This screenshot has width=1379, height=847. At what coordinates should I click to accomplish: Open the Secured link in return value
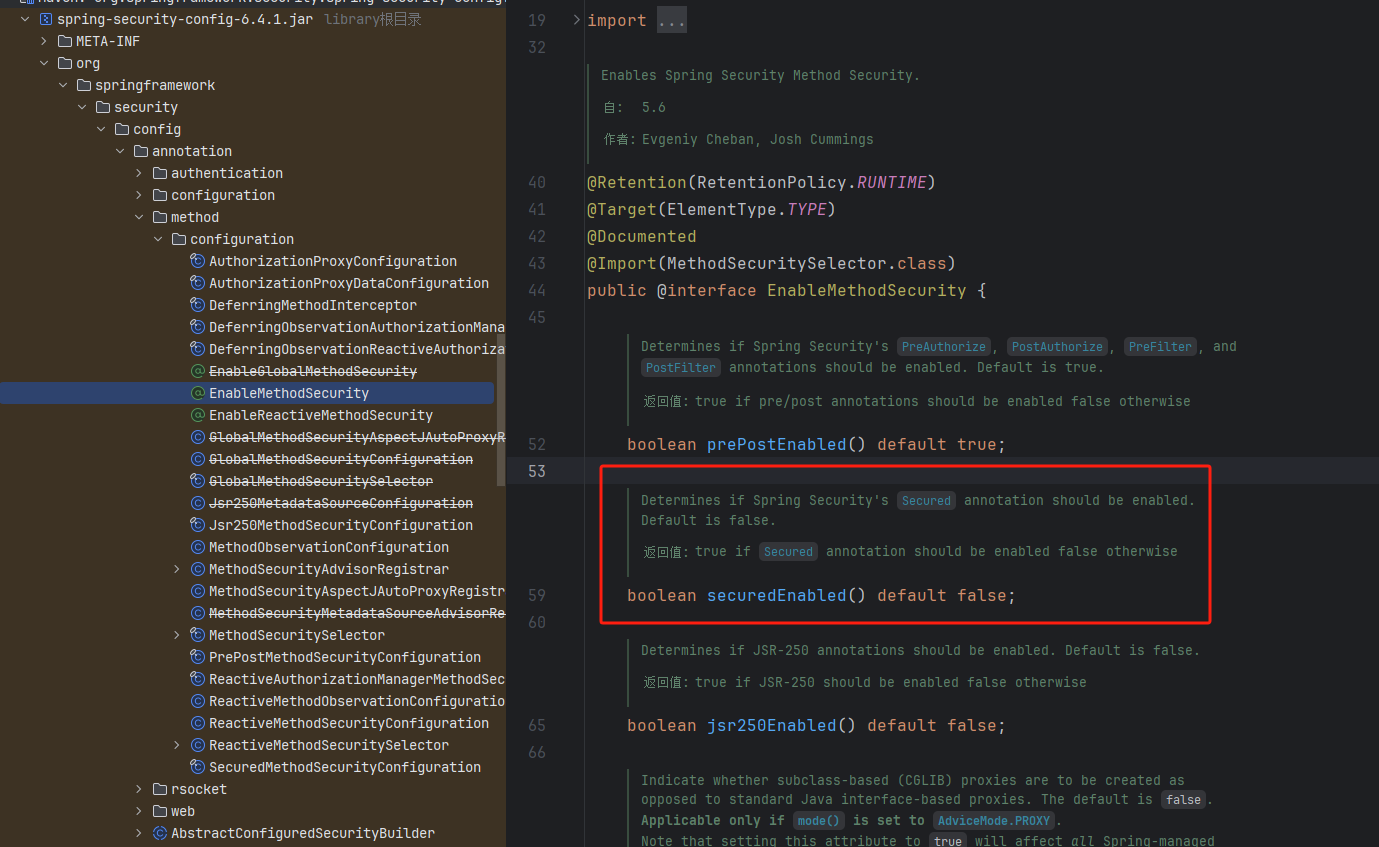(789, 551)
